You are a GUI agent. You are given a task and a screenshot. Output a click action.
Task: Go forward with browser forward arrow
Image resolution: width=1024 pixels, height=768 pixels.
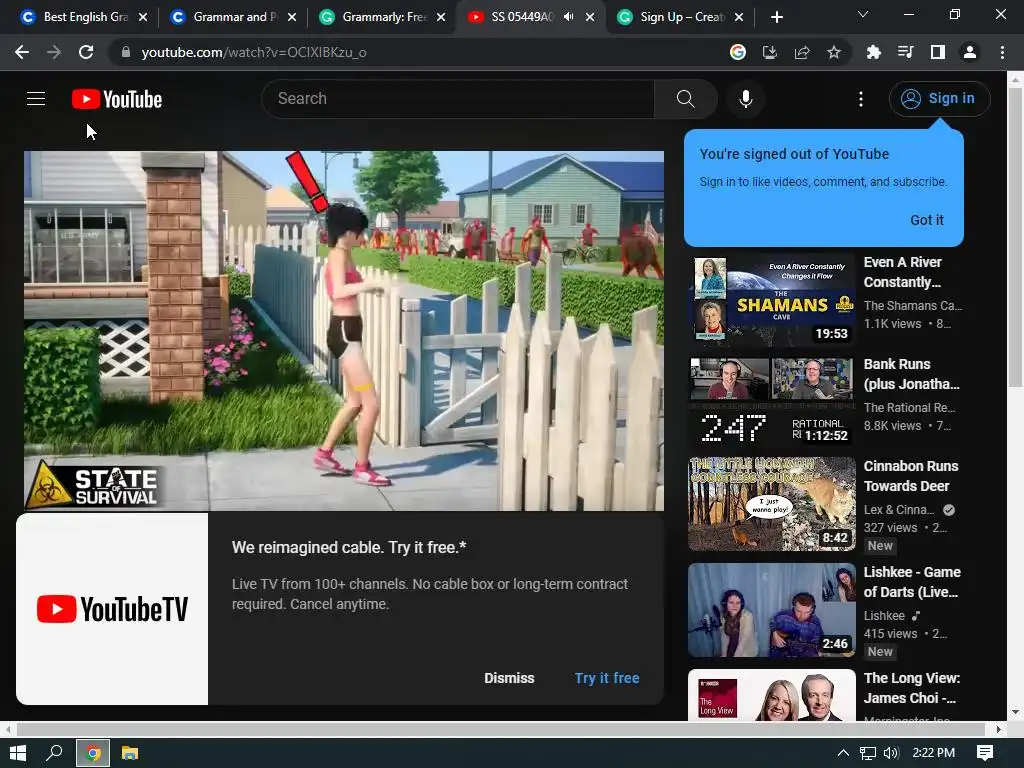[54, 52]
